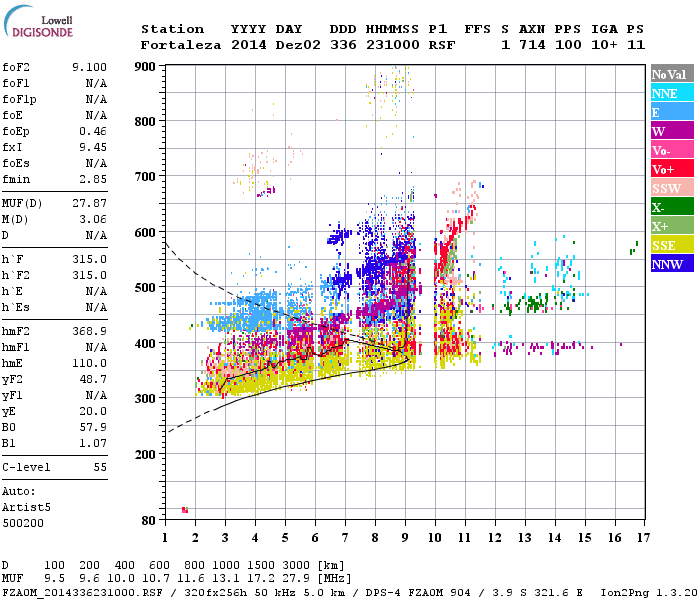Image resolution: width=700 pixels, height=600 pixels.
Task: Select the MUF 13.1 value in table
Action: click(x=226, y=579)
